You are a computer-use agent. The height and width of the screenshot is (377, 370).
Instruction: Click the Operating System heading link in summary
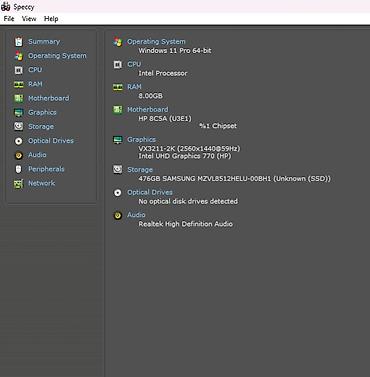tap(156, 42)
